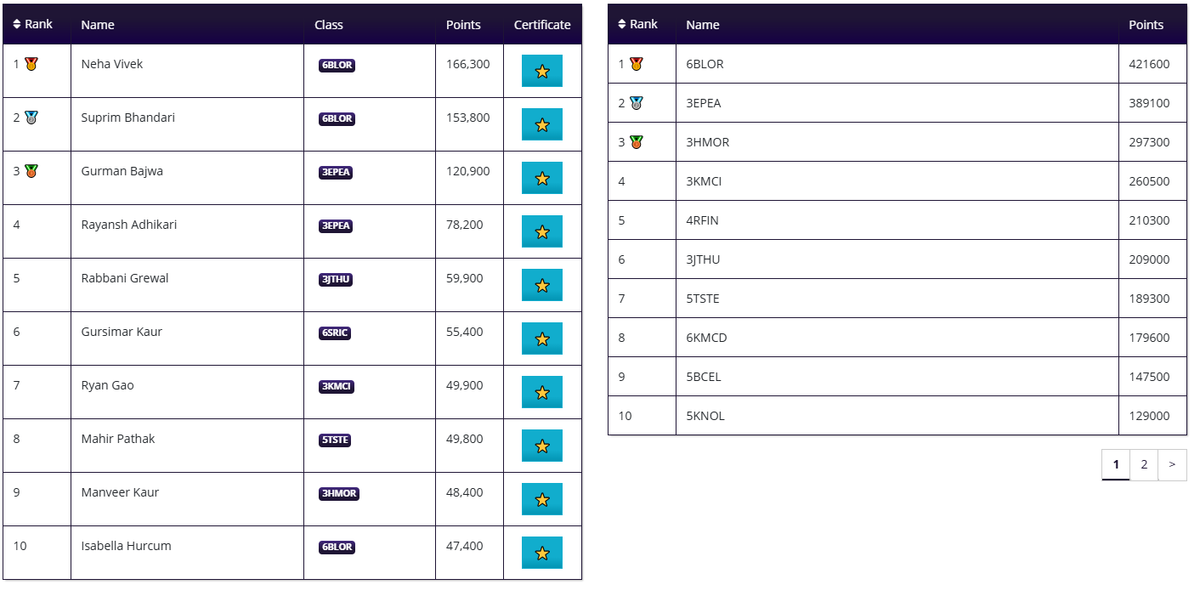
Task: Go to page 2 of class leaderboard
Action: pyautogui.click(x=1144, y=464)
